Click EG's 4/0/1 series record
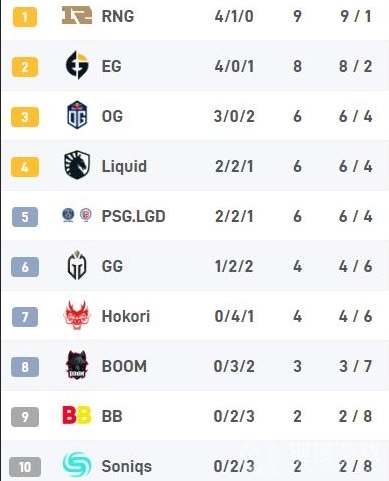The width and height of the screenshot is (389, 481). pyautogui.click(x=234, y=66)
